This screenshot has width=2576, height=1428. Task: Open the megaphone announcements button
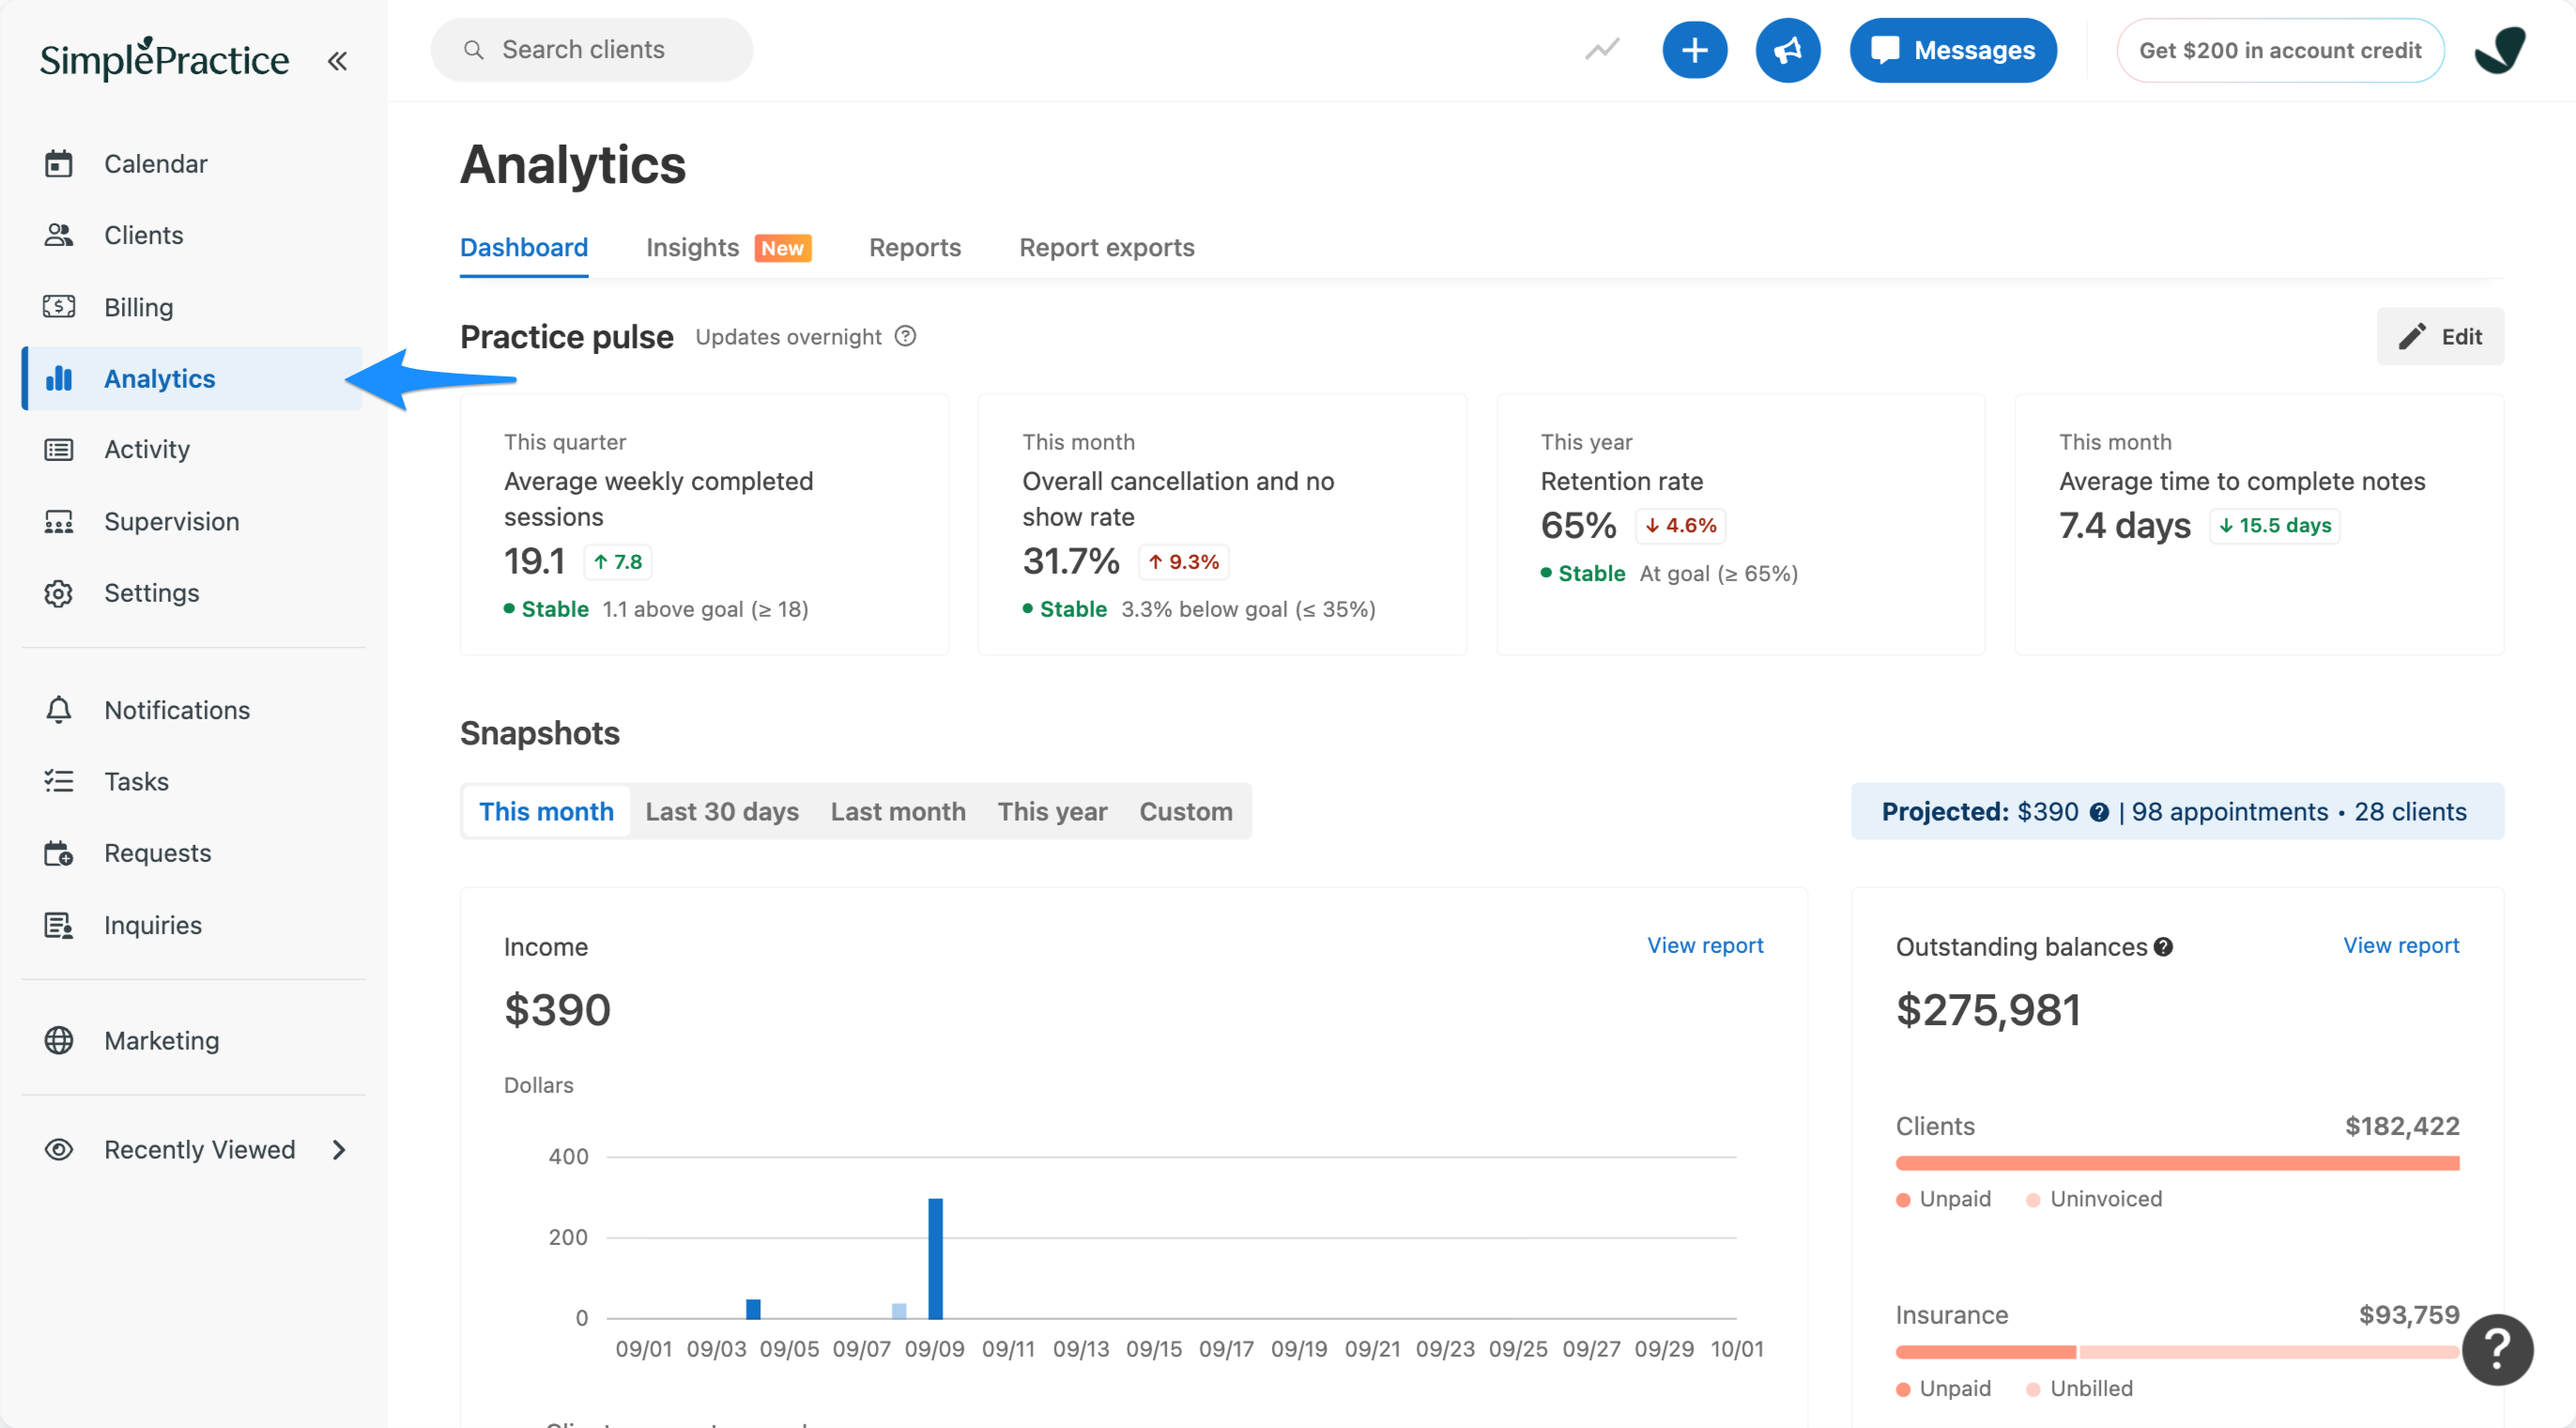[x=1787, y=50]
